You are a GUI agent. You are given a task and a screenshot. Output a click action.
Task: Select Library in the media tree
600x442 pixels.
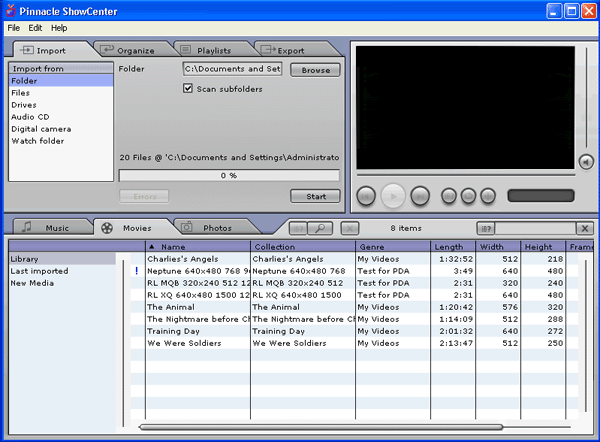point(62,259)
